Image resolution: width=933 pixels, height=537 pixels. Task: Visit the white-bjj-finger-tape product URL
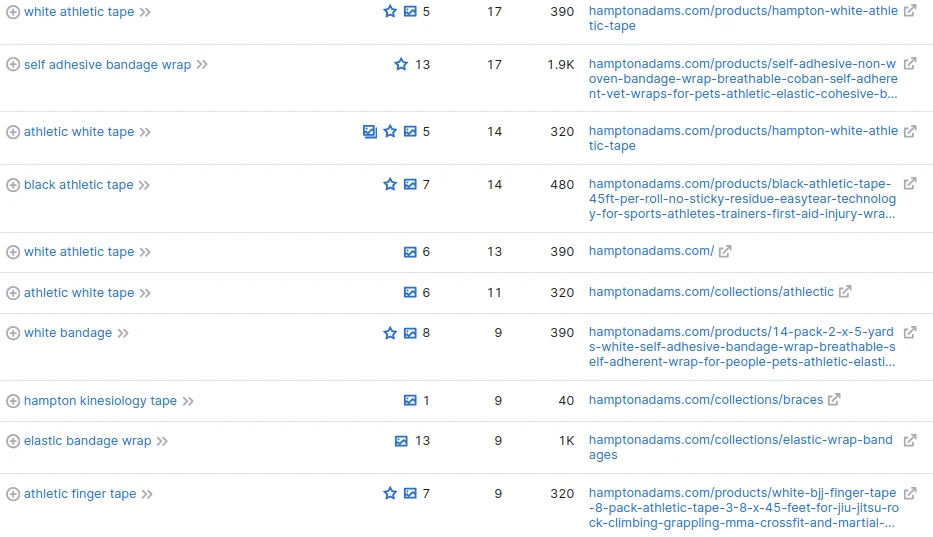pyautogui.click(x=744, y=508)
